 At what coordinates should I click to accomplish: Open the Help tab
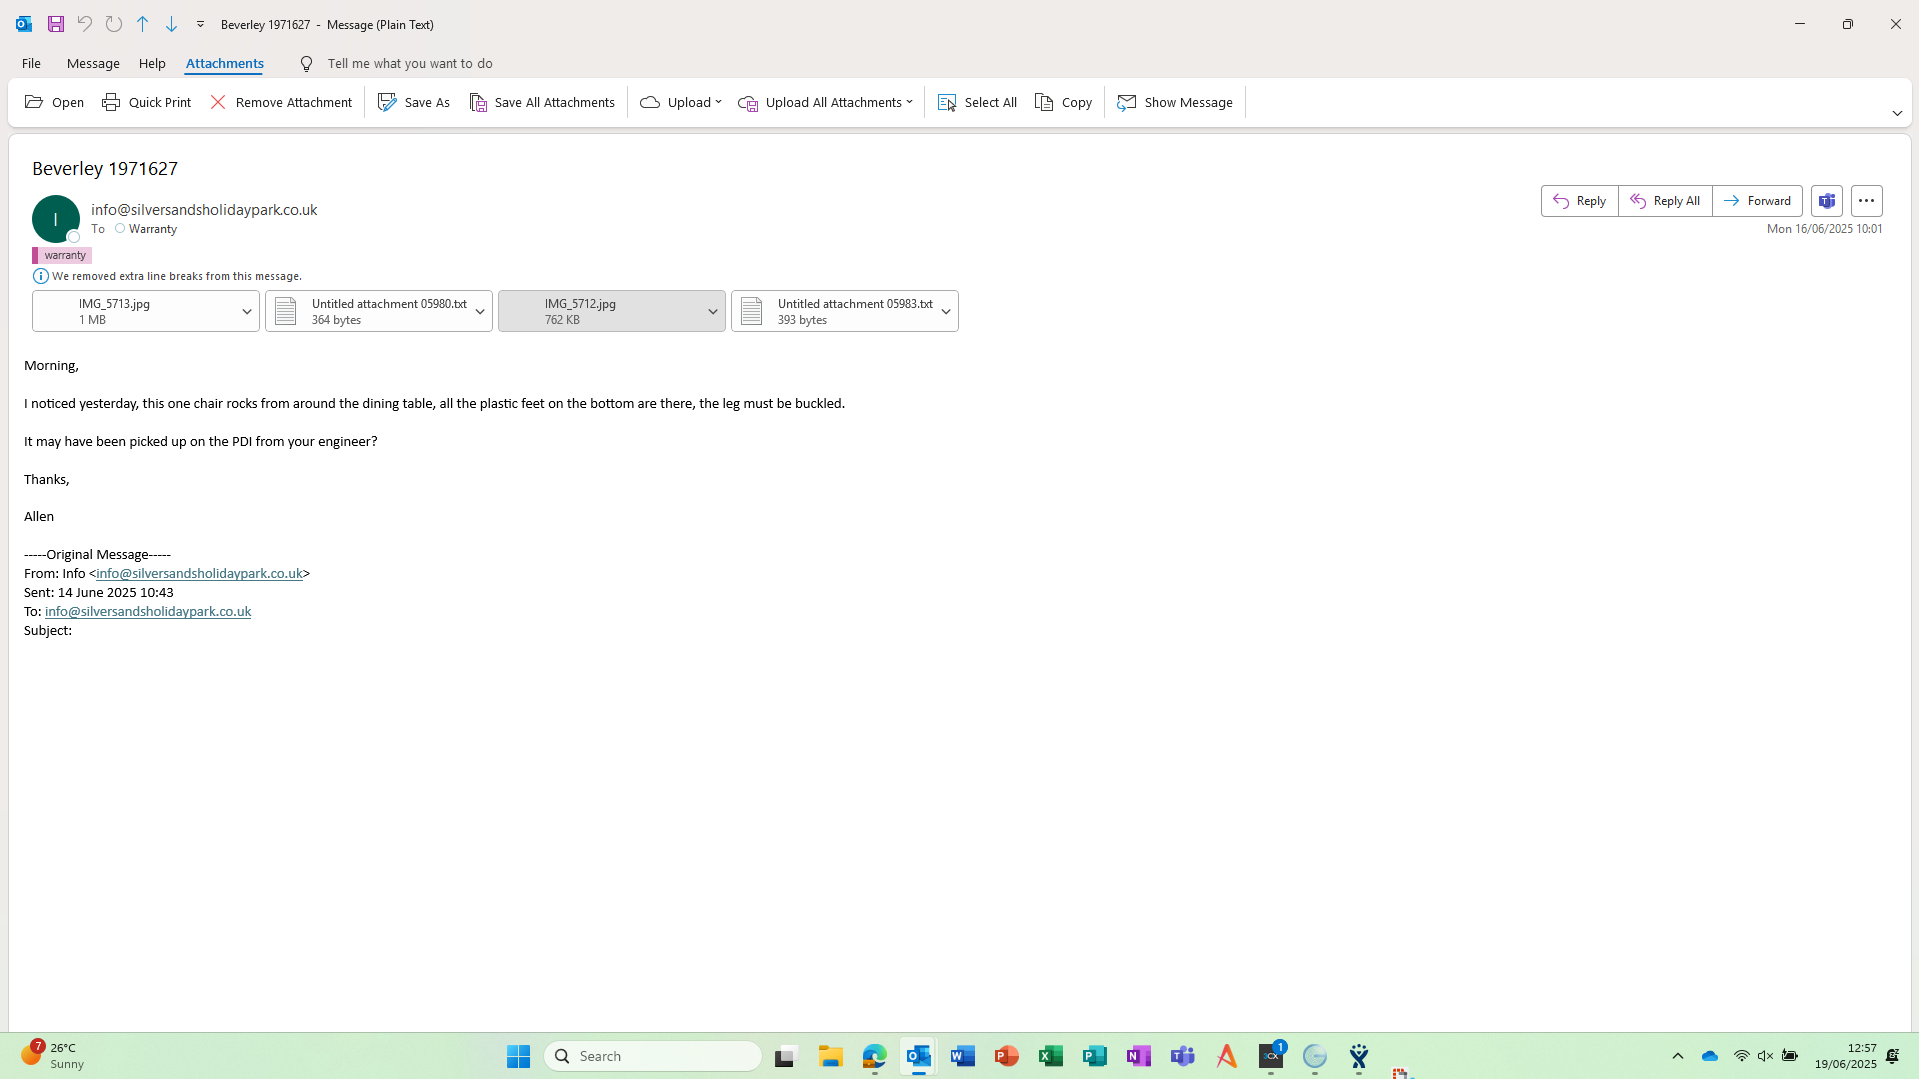click(x=152, y=63)
